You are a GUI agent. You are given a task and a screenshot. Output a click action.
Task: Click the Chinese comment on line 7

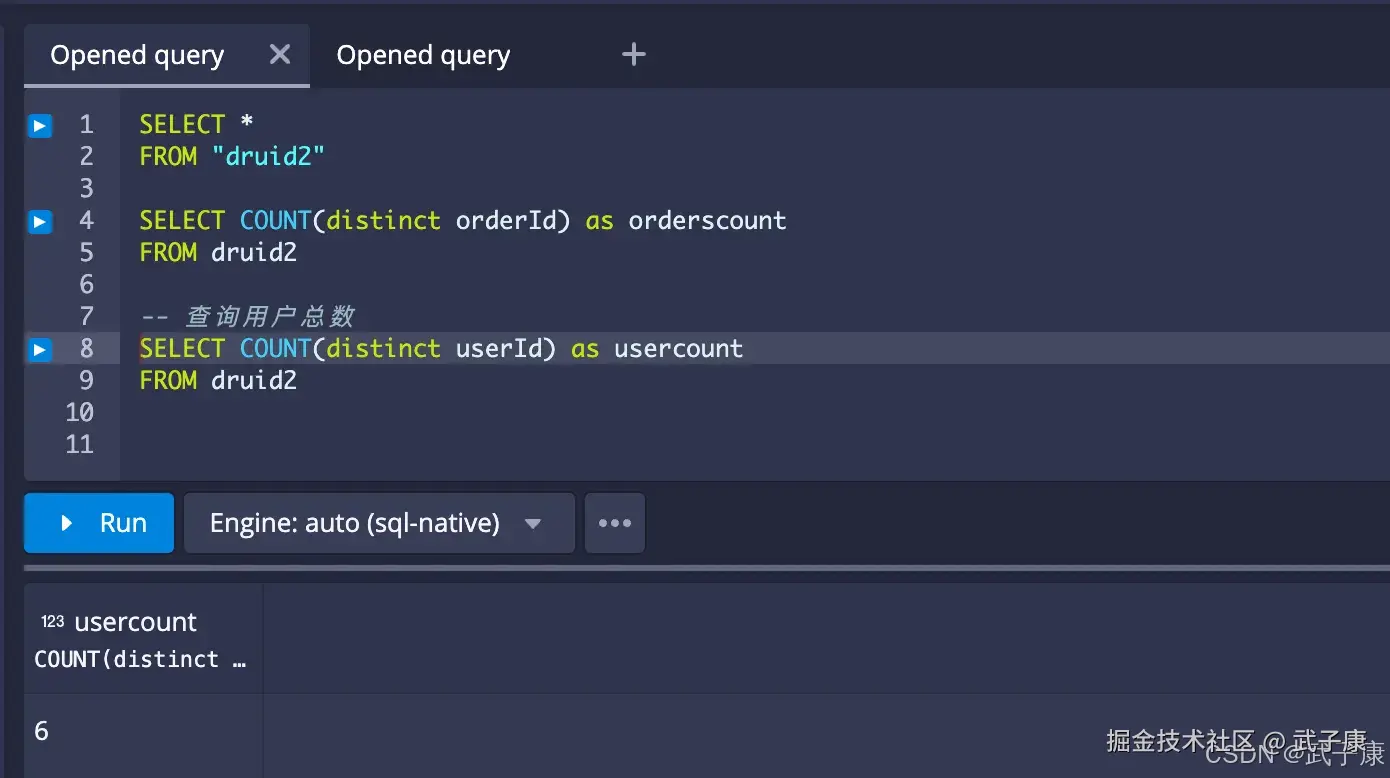pyautogui.click(x=269, y=317)
